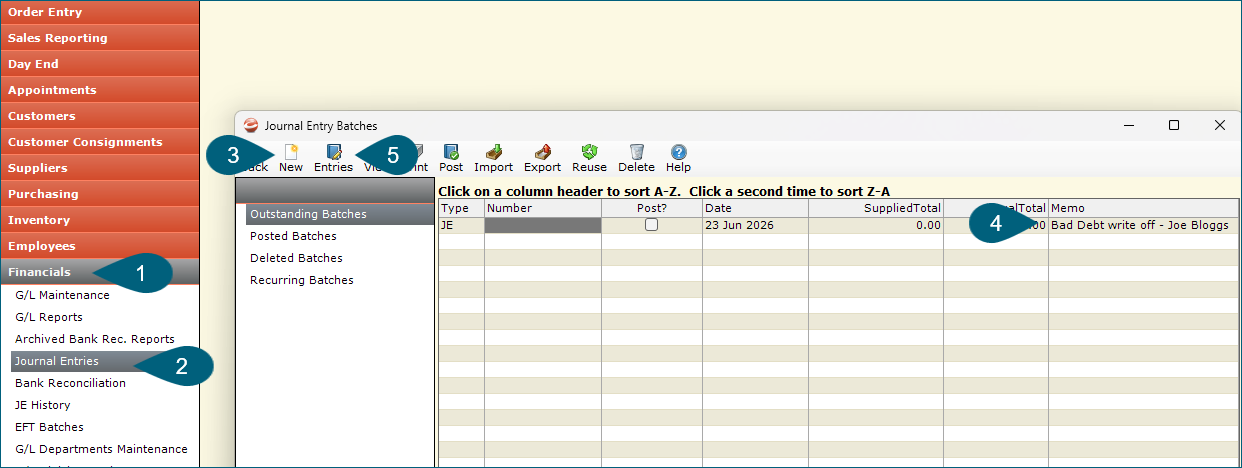Click the date 23 Jun 2026
The height and width of the screenshot is (468, 1242).
coord(739,225)
